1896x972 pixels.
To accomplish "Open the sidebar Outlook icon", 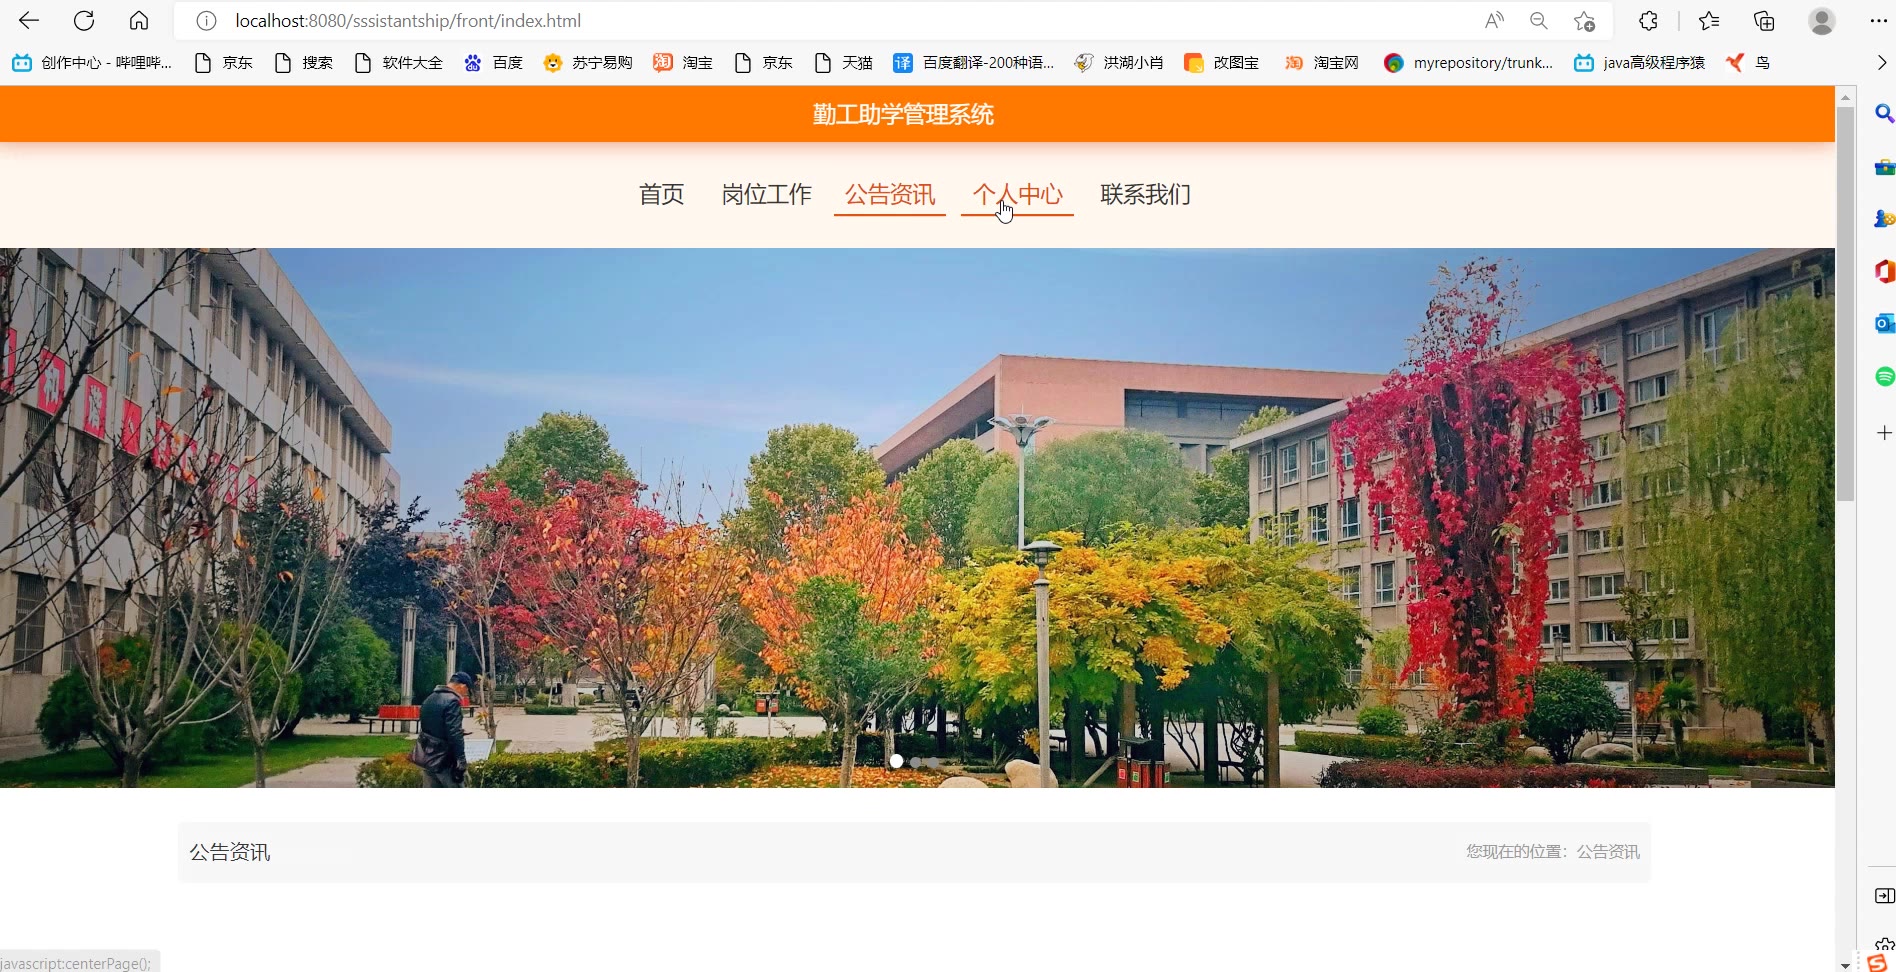I will 1884,324.
